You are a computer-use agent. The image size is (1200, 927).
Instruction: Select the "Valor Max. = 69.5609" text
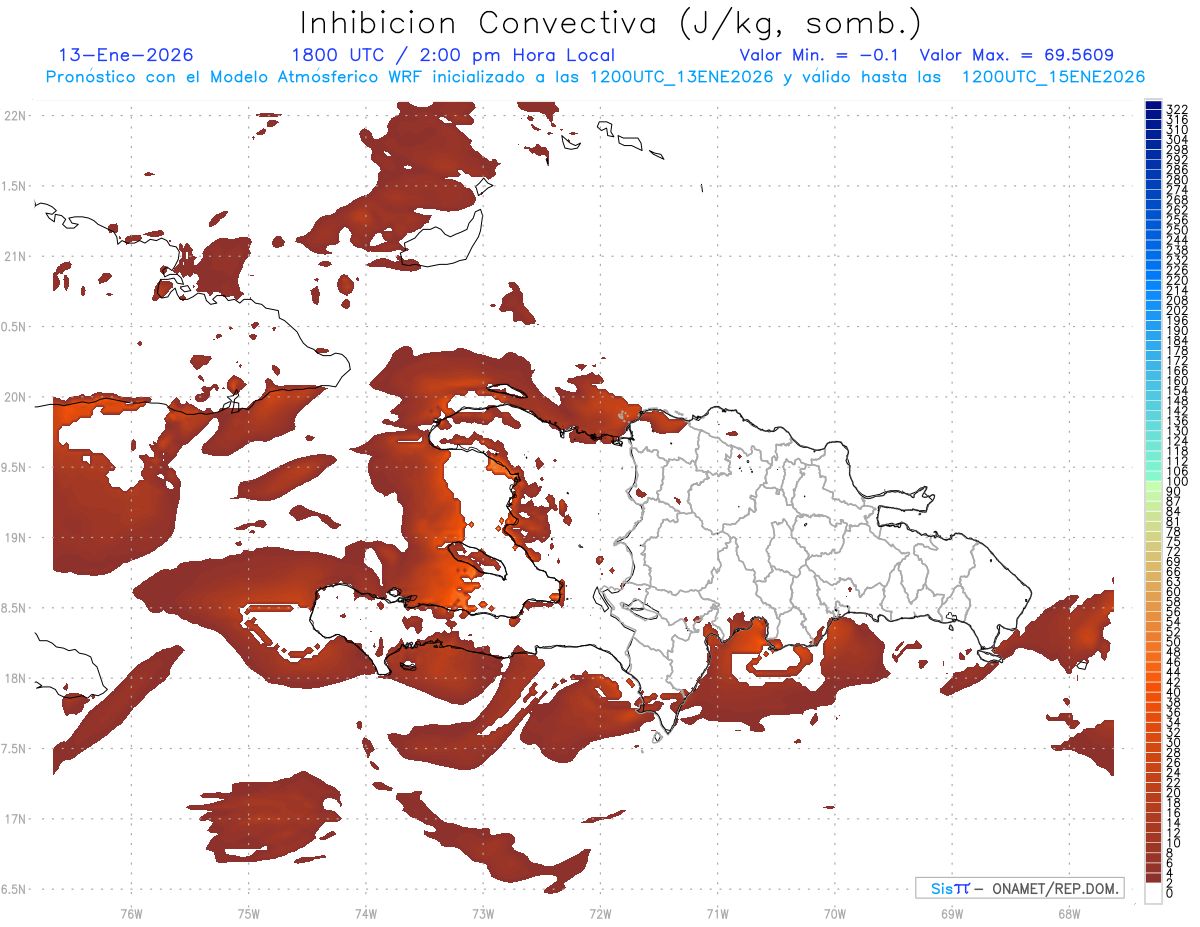pos(1017,55)
